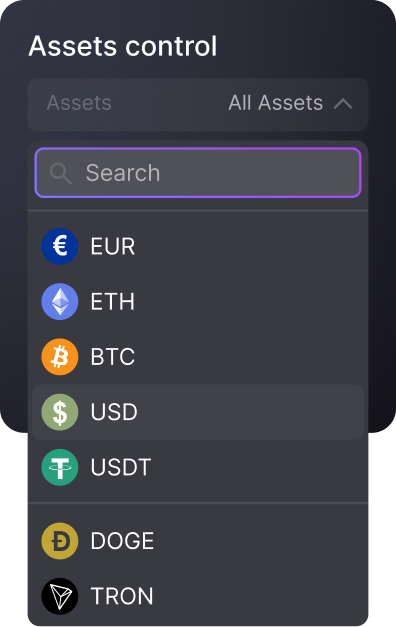Click the Tether USDT icon

click(x=60, y=467)
